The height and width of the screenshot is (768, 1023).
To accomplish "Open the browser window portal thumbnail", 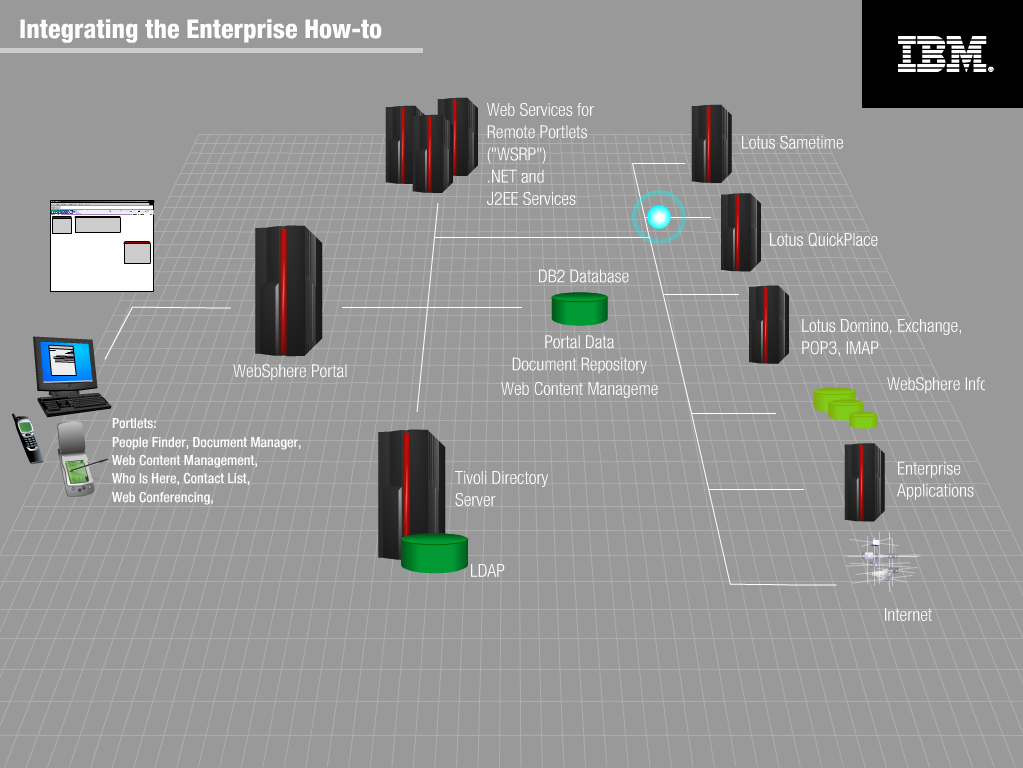I will tap(102, 245).
